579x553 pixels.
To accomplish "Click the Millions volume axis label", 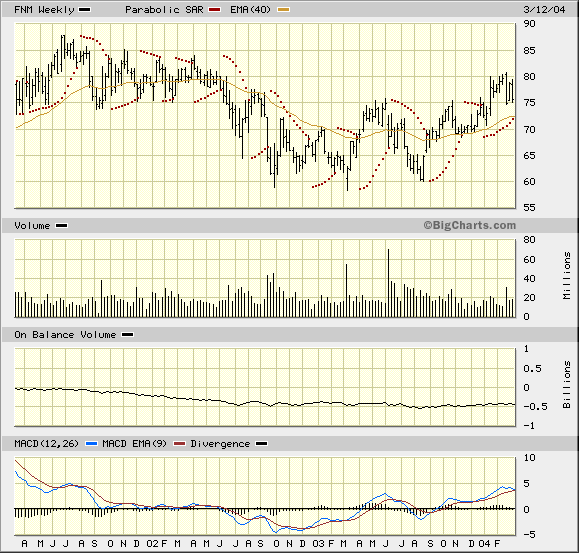I will [566, 275].
